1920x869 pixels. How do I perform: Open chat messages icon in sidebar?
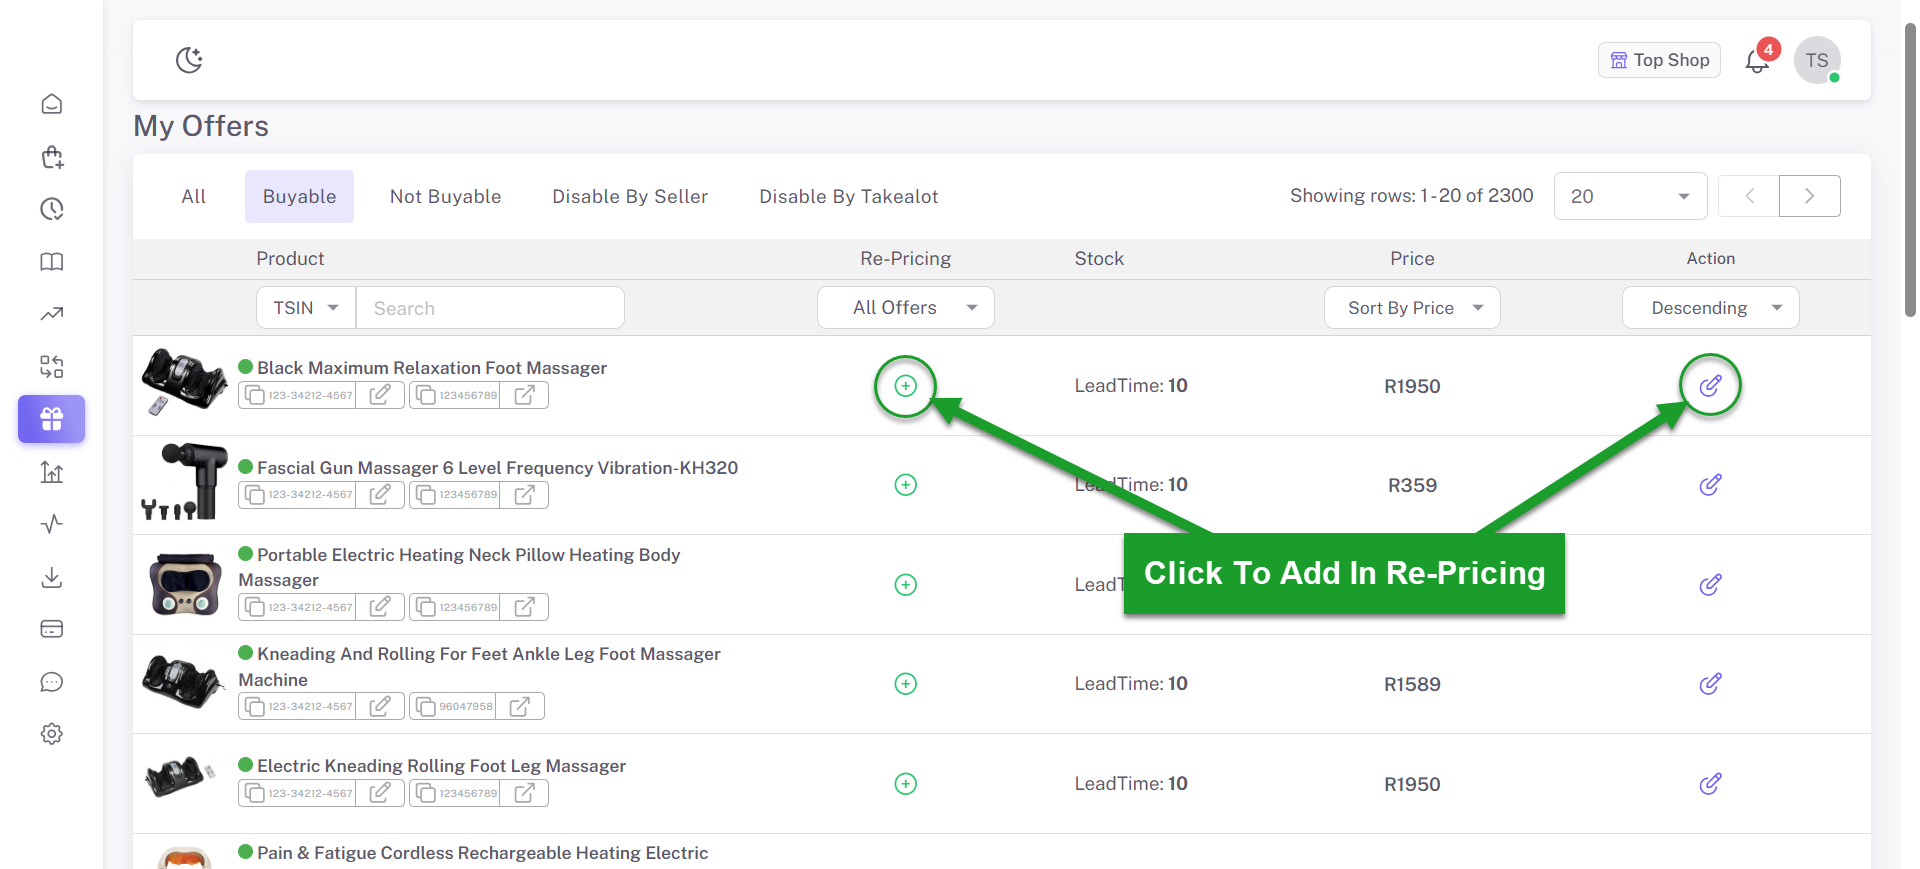52,682
